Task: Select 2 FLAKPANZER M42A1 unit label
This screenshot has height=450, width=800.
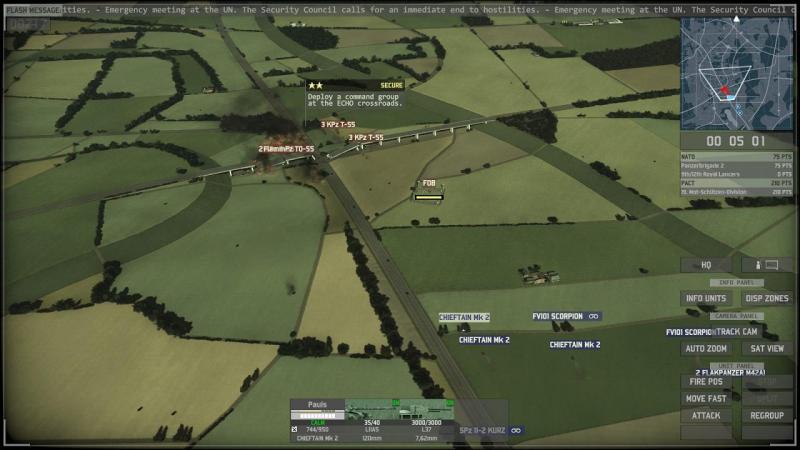Action: click(x=730, y=373)
